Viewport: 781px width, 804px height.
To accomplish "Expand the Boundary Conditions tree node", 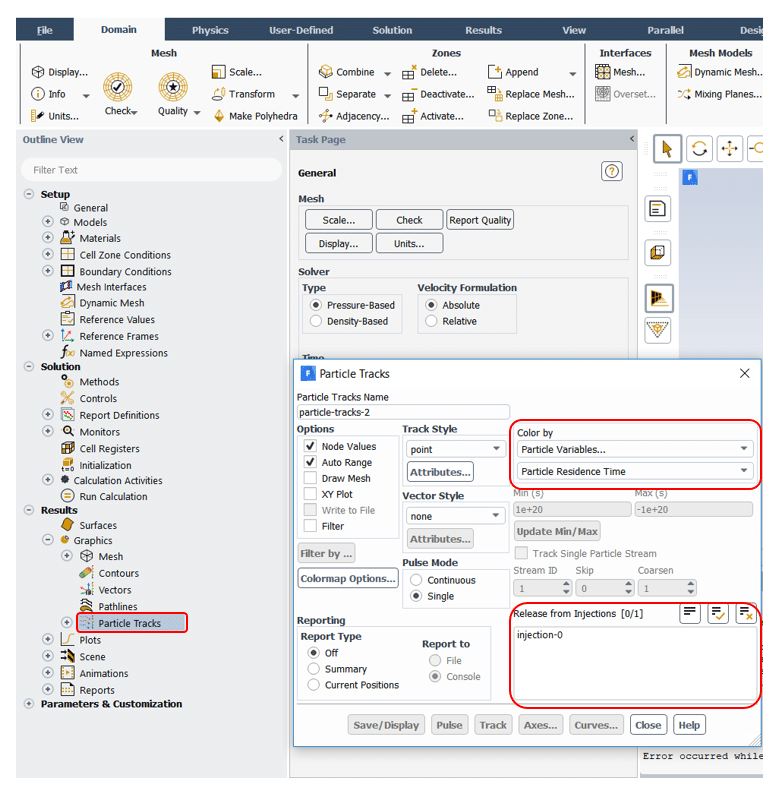I will tap(48, 271).
